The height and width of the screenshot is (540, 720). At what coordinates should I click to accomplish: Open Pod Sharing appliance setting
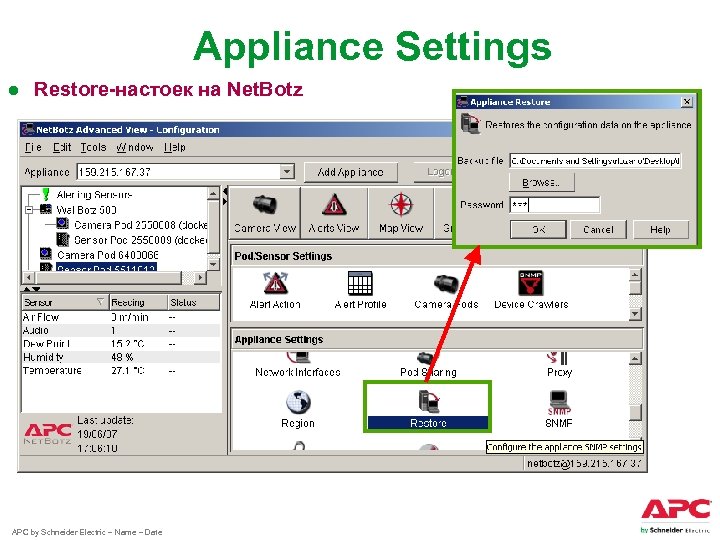pyautogui.click(x=428, y=366)
